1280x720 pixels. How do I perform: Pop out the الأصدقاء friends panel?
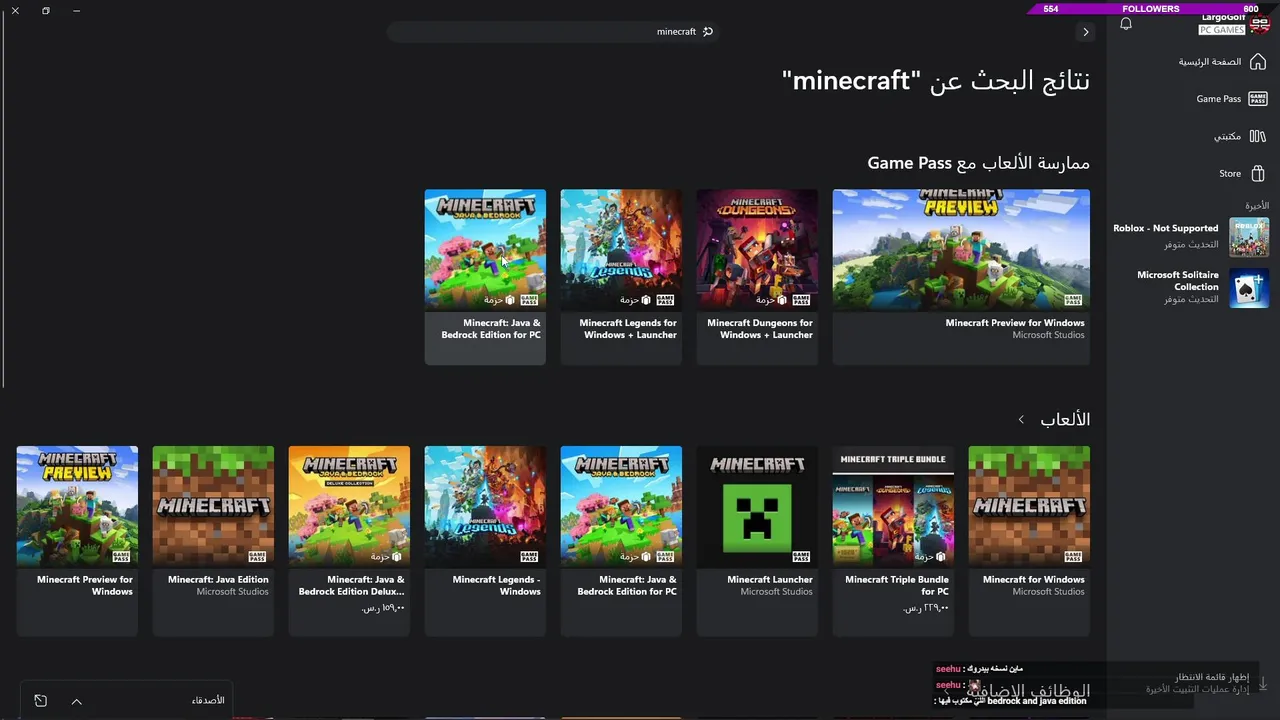[x=40, y=701]
